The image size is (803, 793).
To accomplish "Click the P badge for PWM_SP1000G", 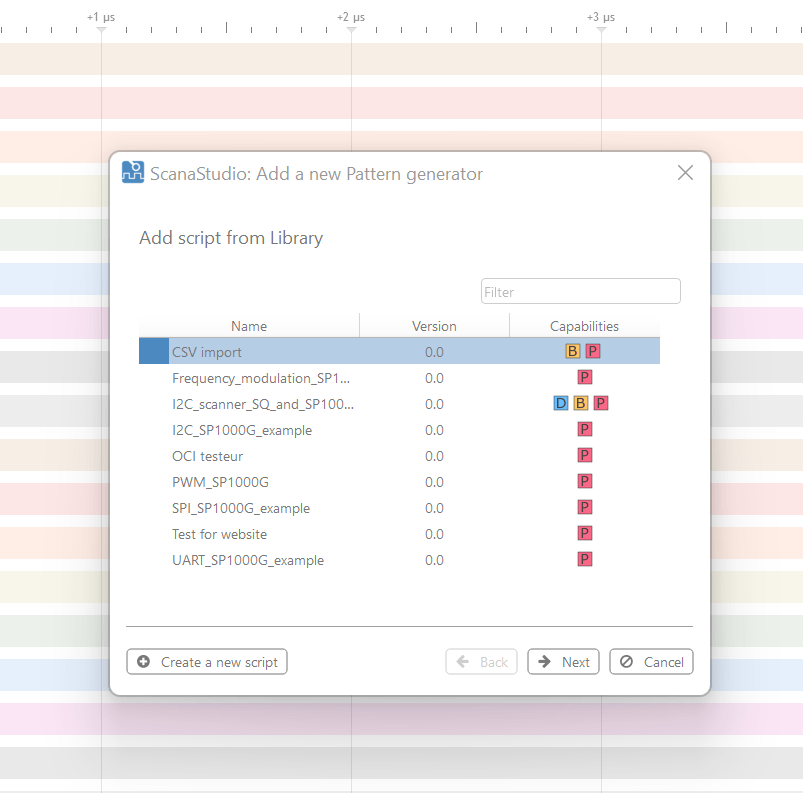I will (x=585, y=481).
